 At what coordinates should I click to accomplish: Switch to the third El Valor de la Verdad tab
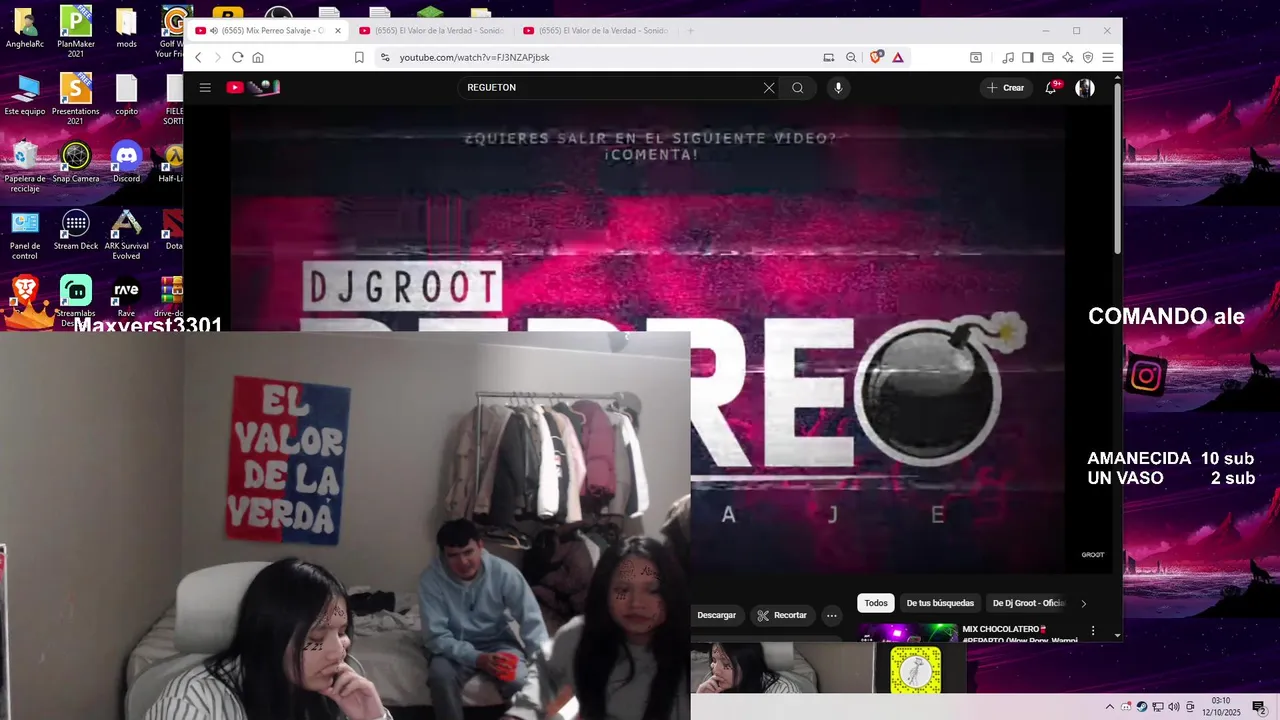[x=595, y=31]
